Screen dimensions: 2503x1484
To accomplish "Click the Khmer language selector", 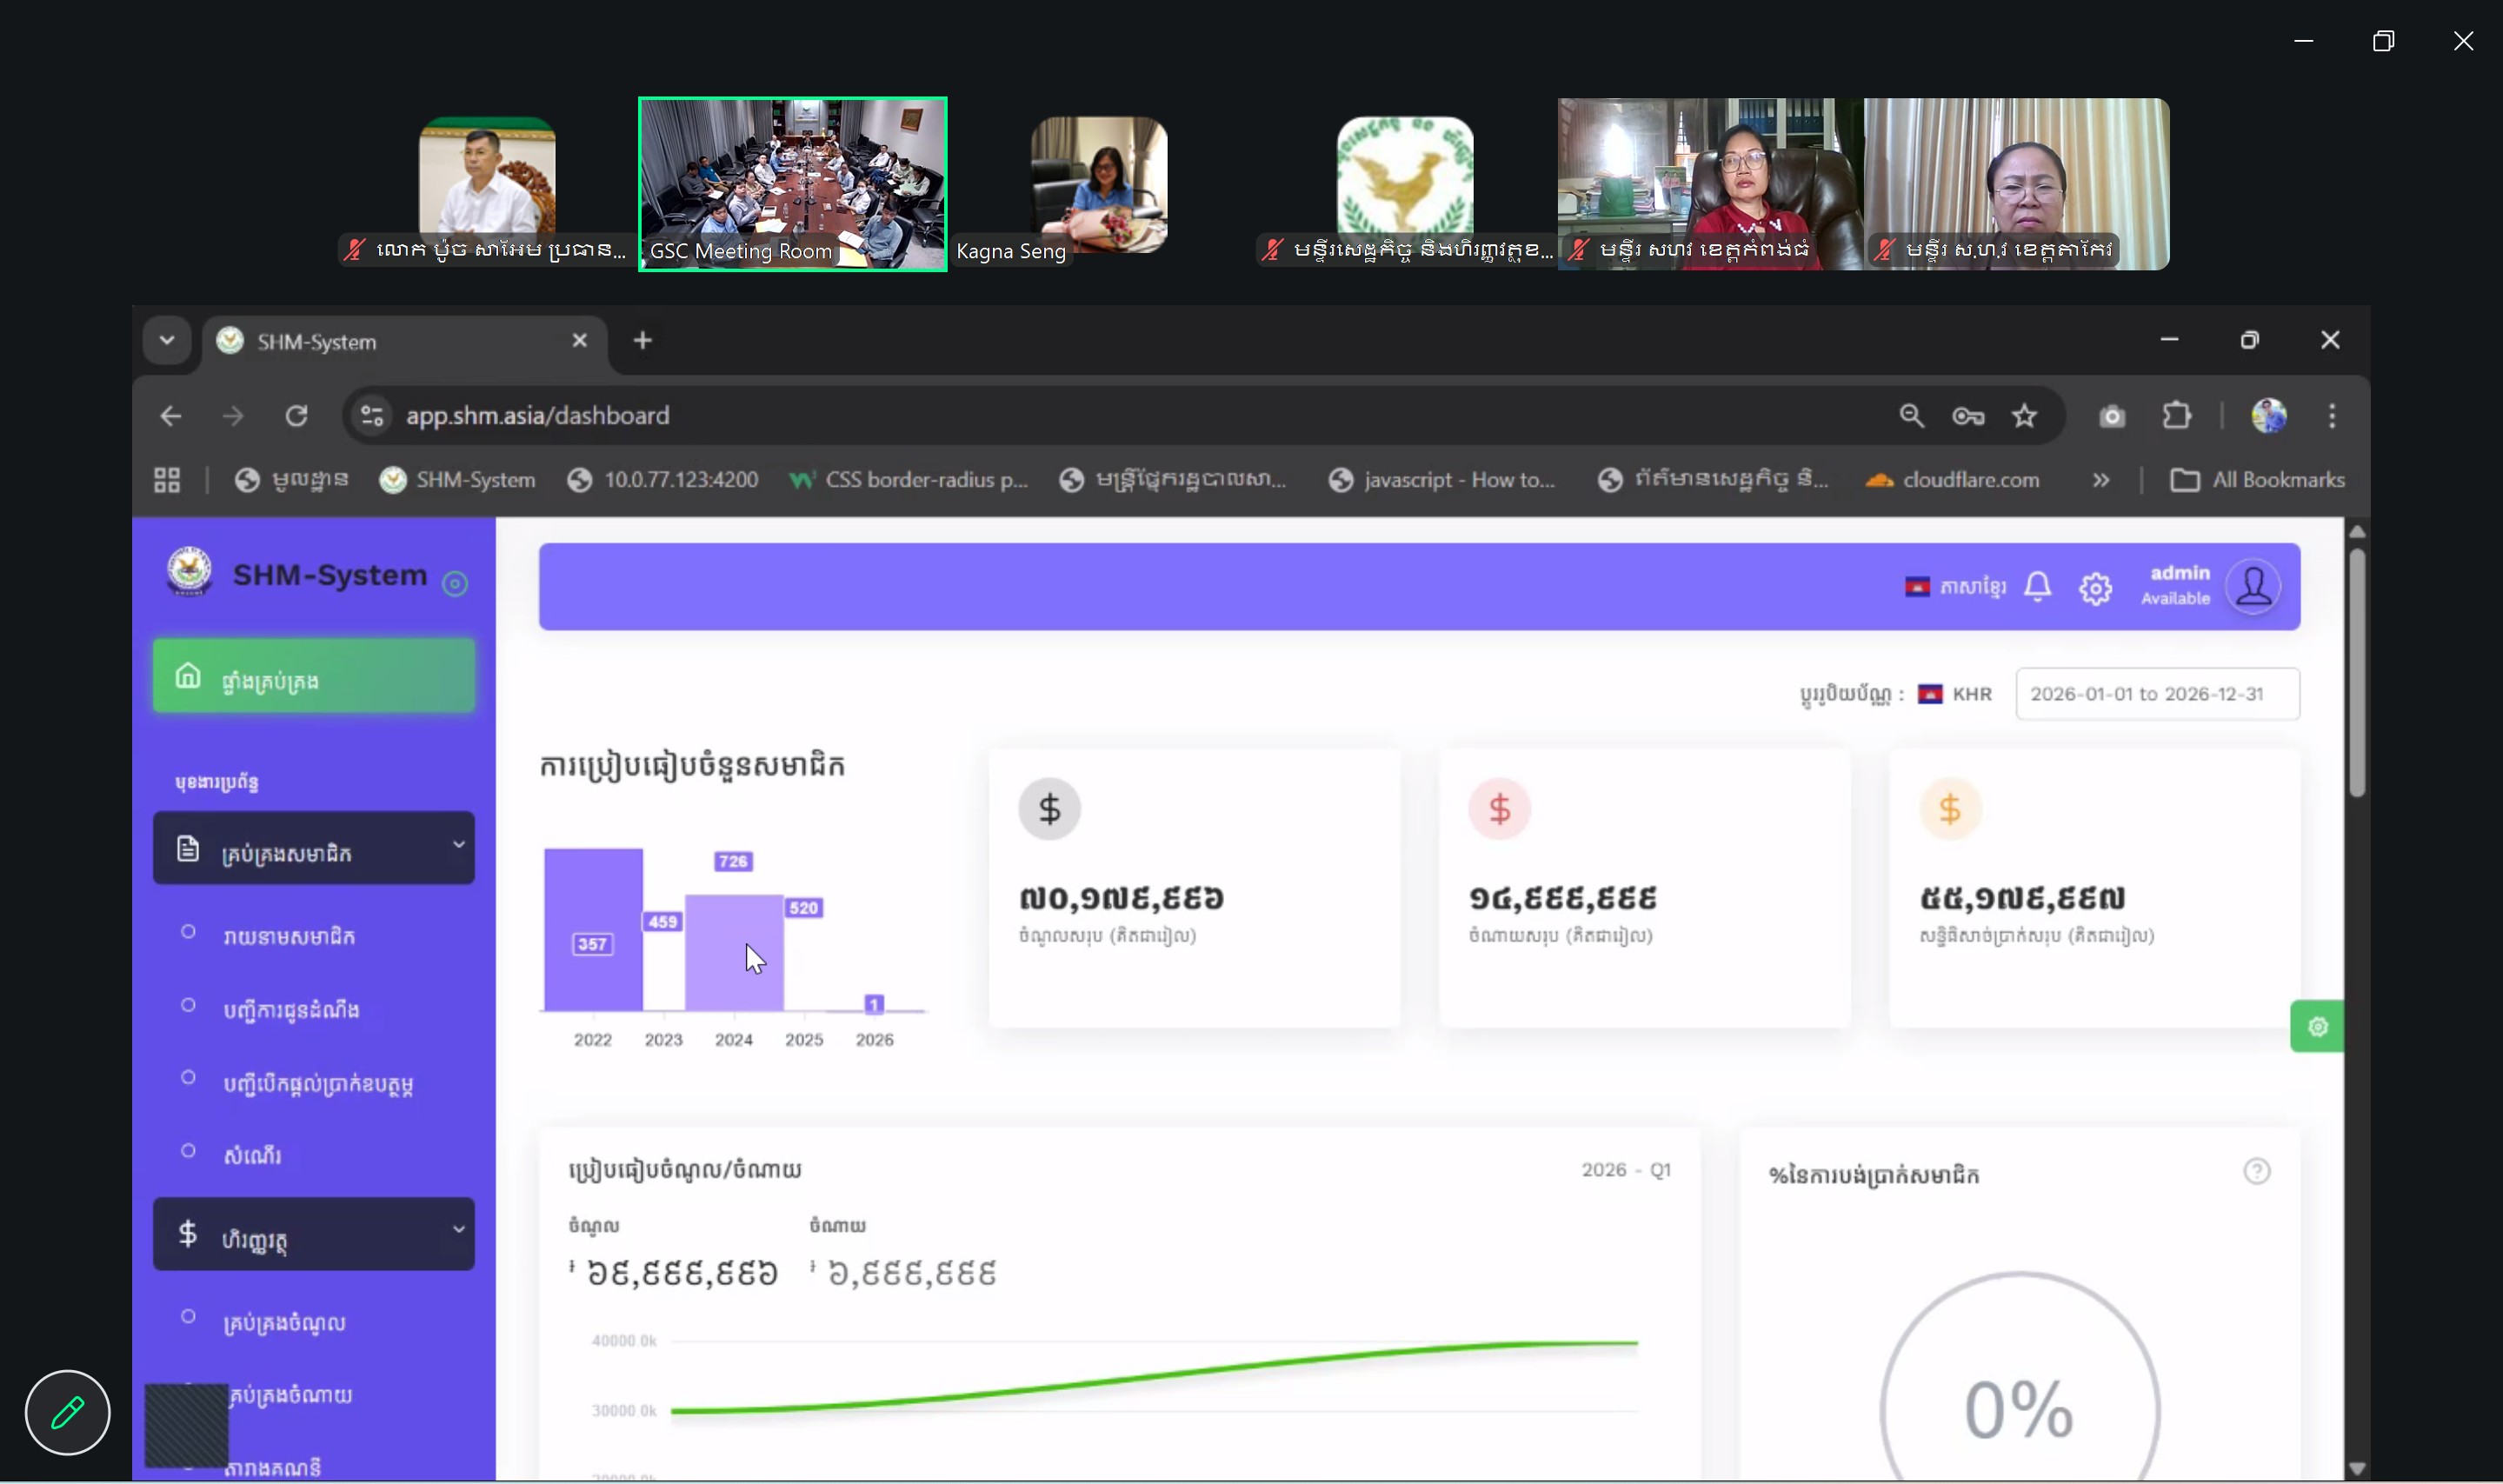I will (1955, 587).
